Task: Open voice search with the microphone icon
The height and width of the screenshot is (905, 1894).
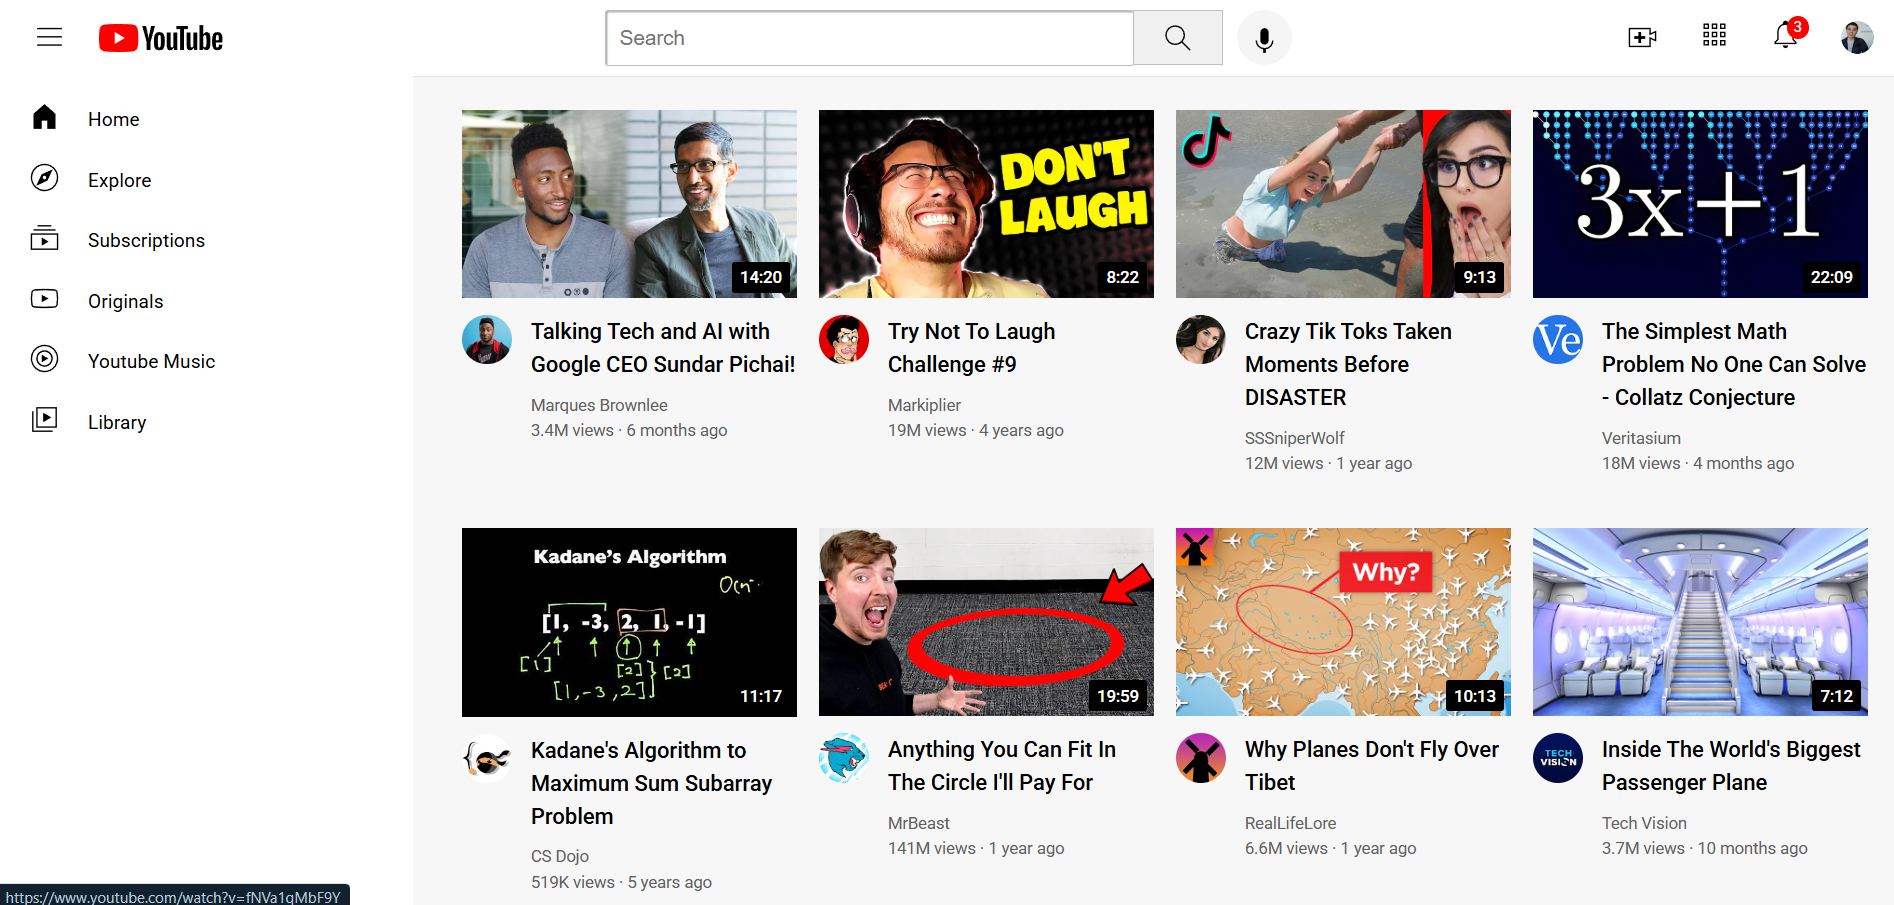Action: [1263, 37]
